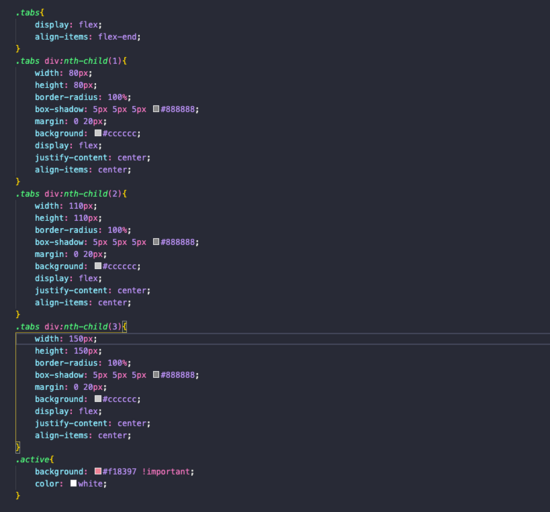Open the #cccccc swatch in nth-child(3) rule
The image size is (550, 512).
click(x=98, y=399)
